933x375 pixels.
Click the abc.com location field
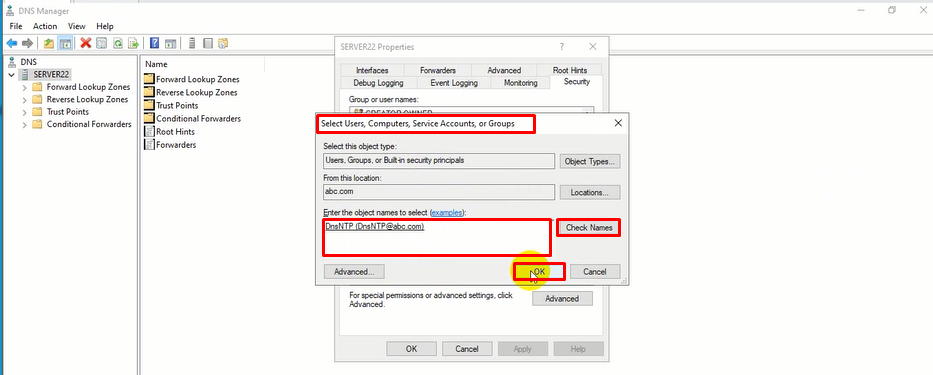pos(439,192)
